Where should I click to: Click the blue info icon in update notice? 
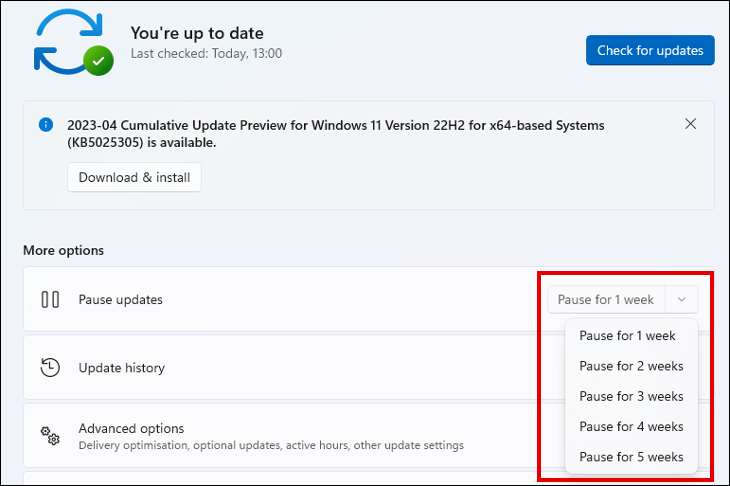click(46, 125)
